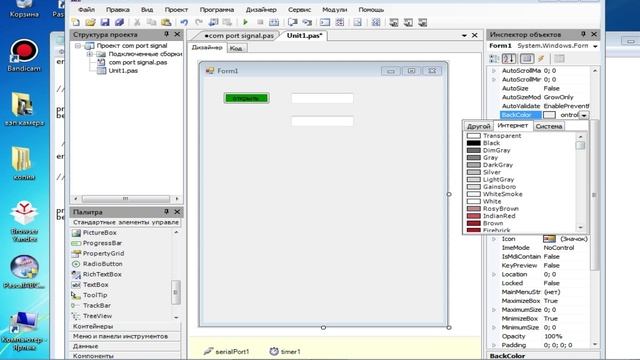This screenshot has width=640, height=360.
Task: Show categorized properties in the Object Inspector
Action: [494, 59]
